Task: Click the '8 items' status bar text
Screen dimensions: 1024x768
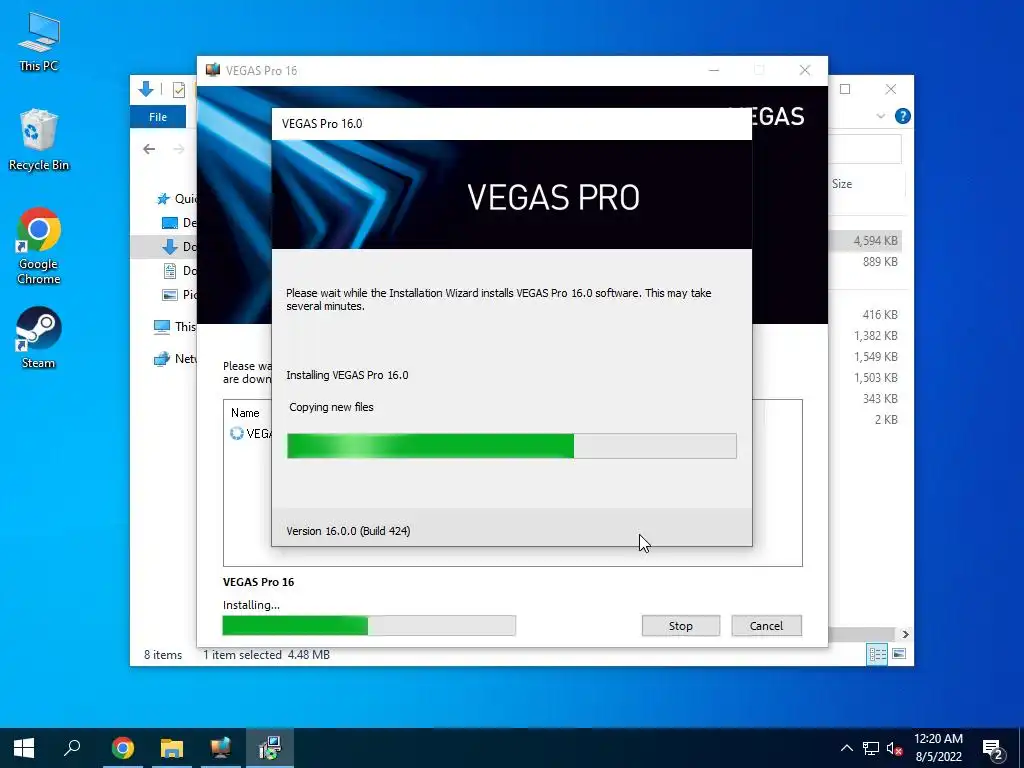Action: pos(163,655)
